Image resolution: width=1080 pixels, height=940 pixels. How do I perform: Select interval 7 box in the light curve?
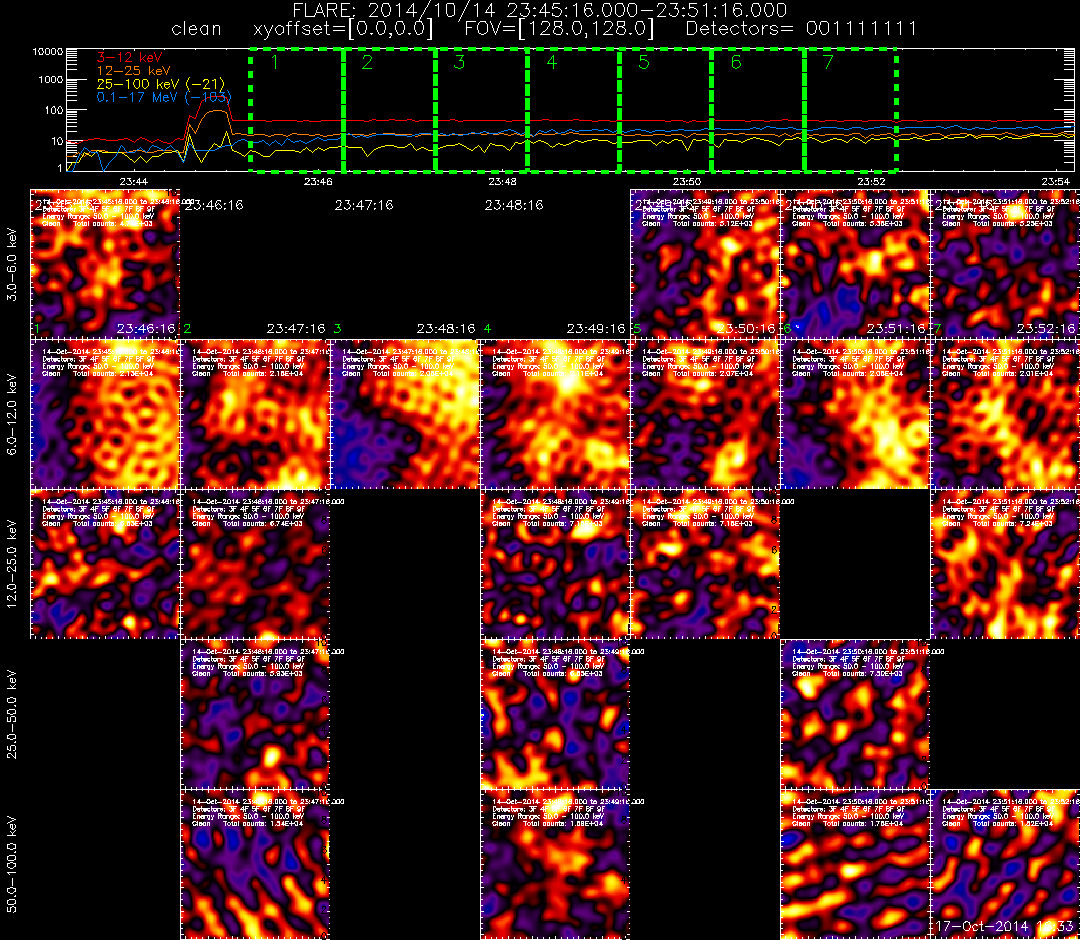851,109
